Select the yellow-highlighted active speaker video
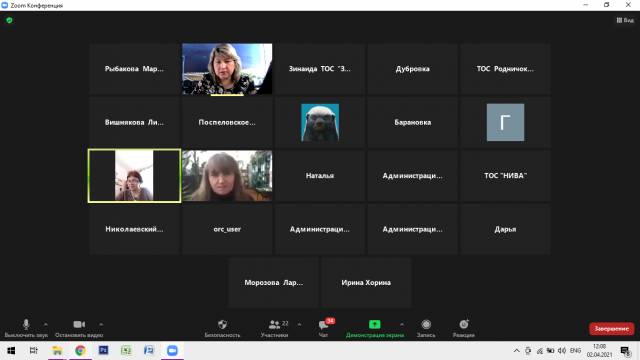This screenshot has height=360, width=640. pyautogui.click(x=134, y=176)
